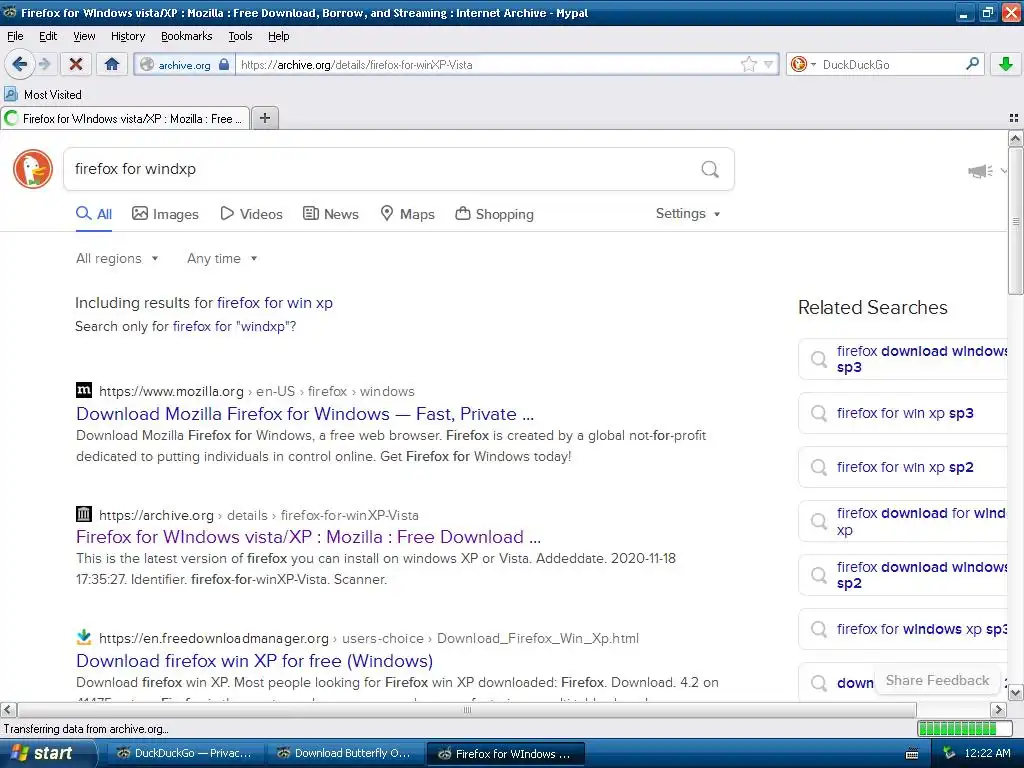Click the network tray icon by the clock
This screenshot has height=768, width=1024.
point(949,754)
